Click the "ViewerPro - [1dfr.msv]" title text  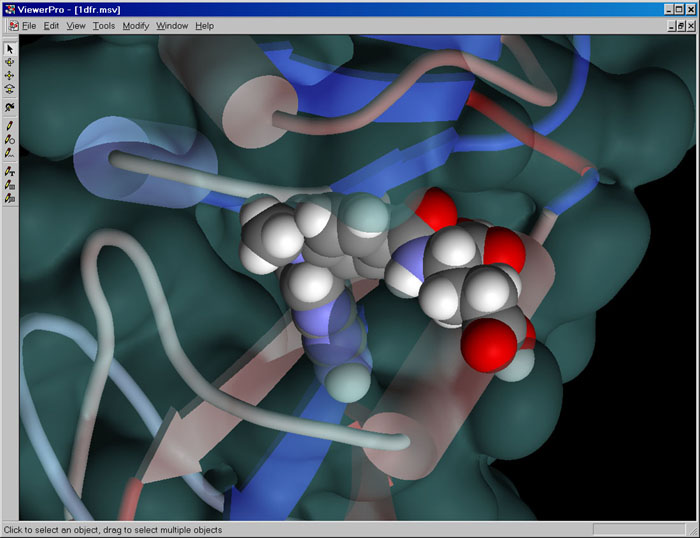click(x=69, y=9)
